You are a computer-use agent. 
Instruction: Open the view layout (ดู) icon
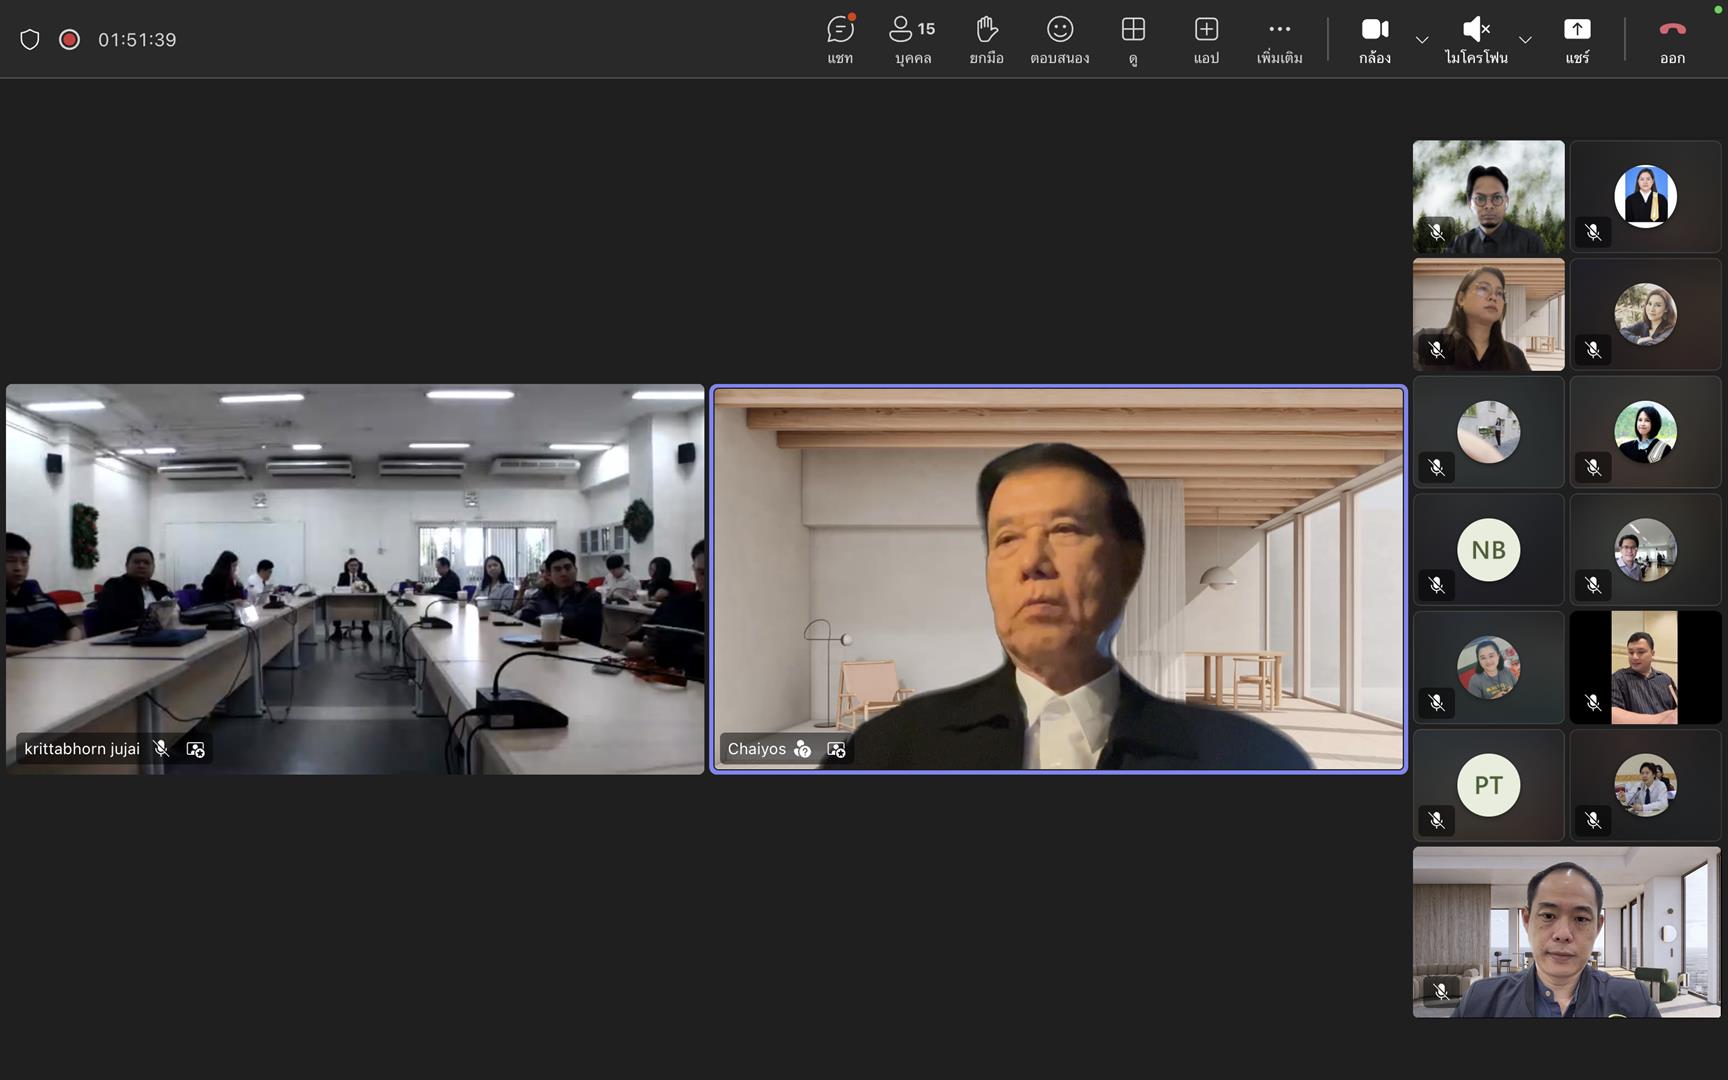click(x=1133, y=30)
